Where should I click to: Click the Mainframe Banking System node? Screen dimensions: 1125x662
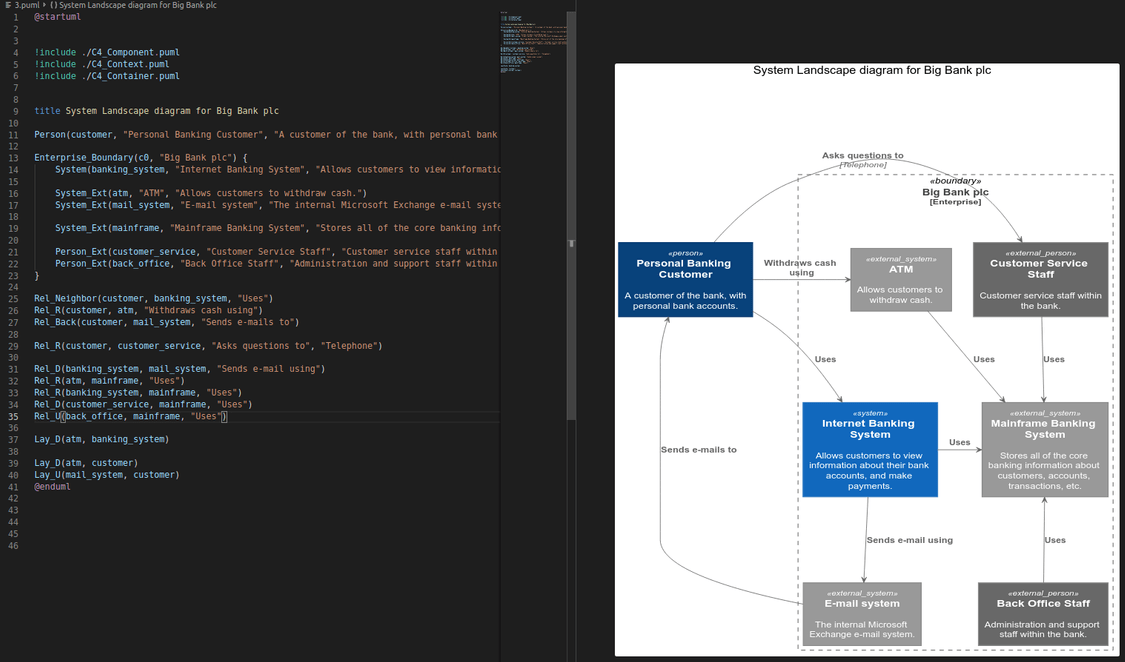click(1044, 450)
